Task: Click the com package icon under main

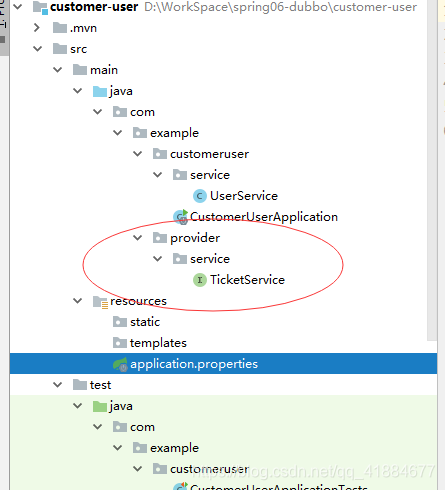Action: point(120,112)
